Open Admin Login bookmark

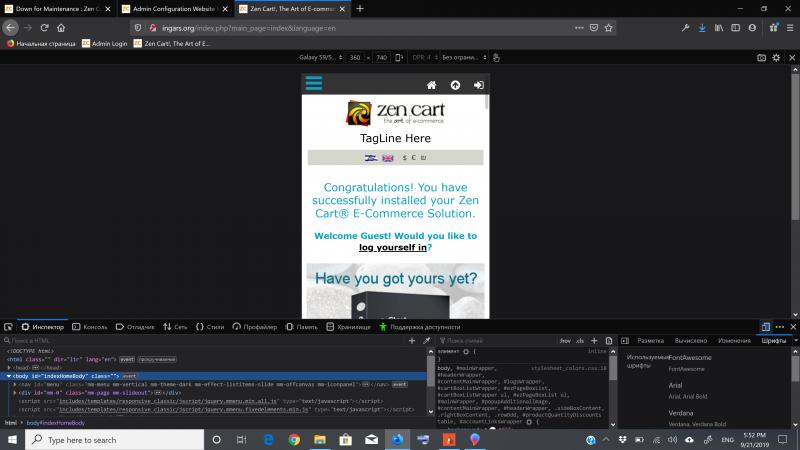tap(105, 43)
